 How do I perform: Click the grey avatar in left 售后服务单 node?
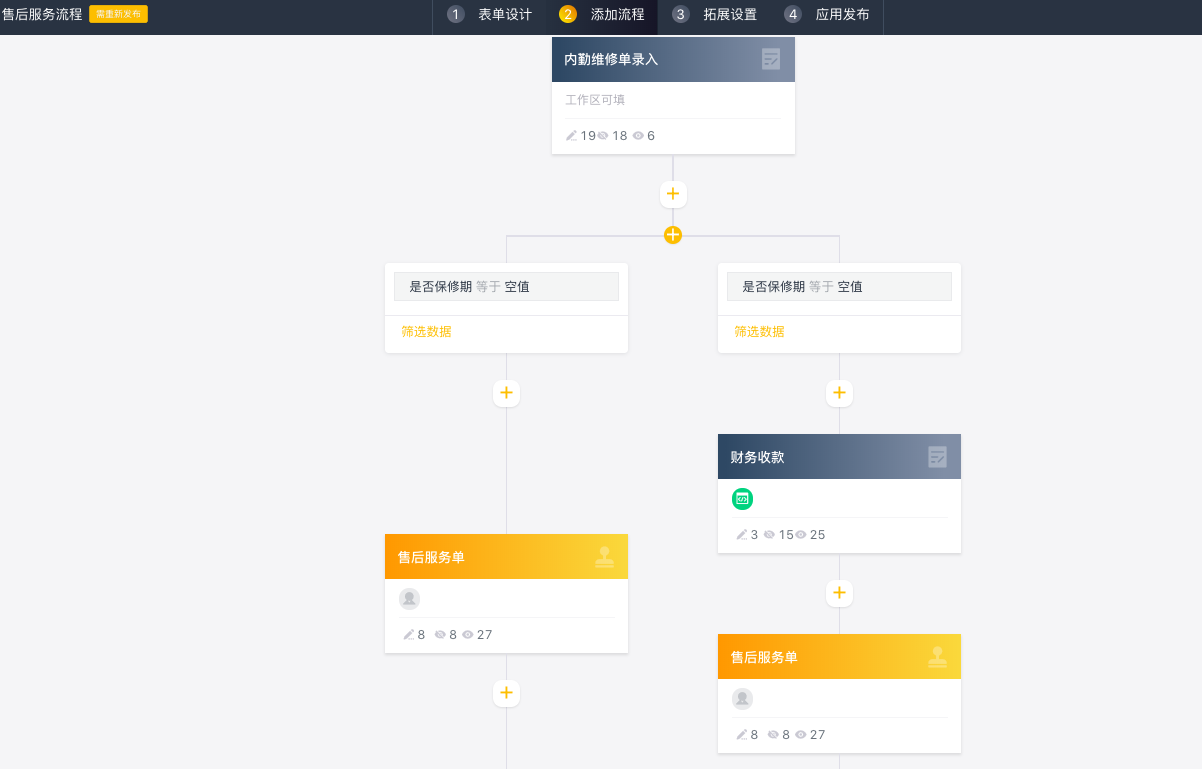pyautogui.click(x=409, y=599)
